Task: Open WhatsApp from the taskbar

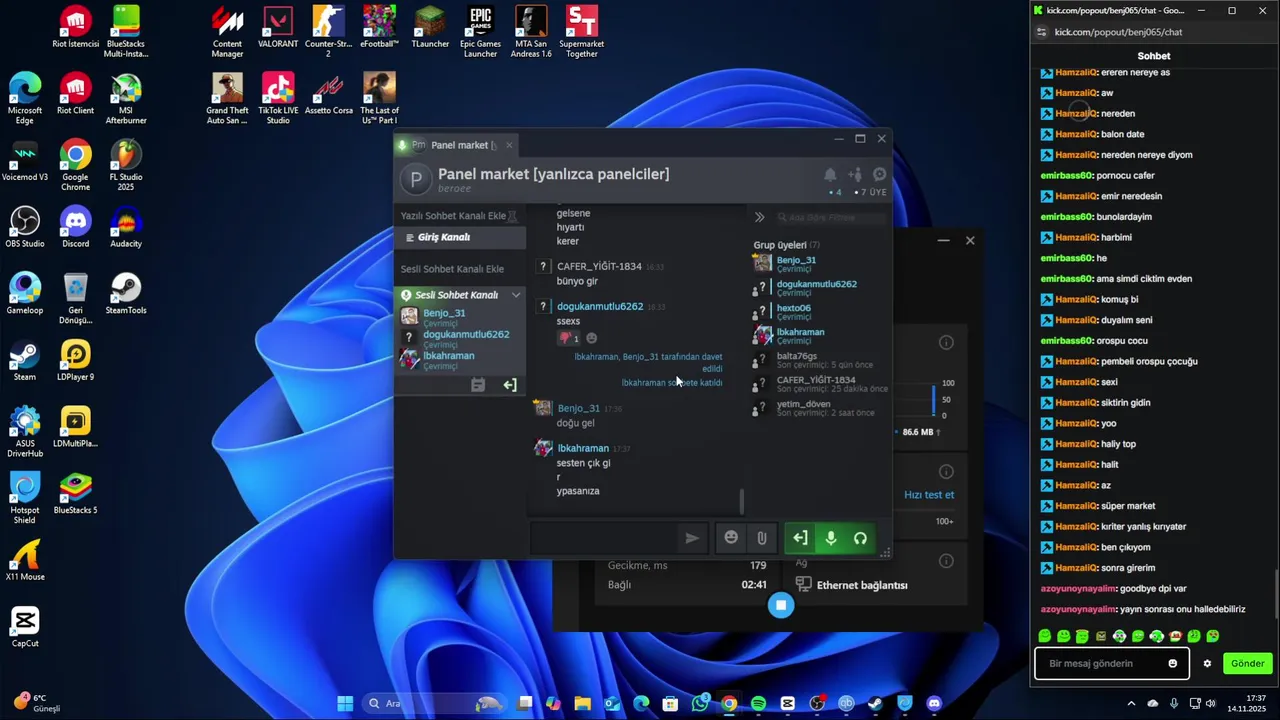Action: 700,704
